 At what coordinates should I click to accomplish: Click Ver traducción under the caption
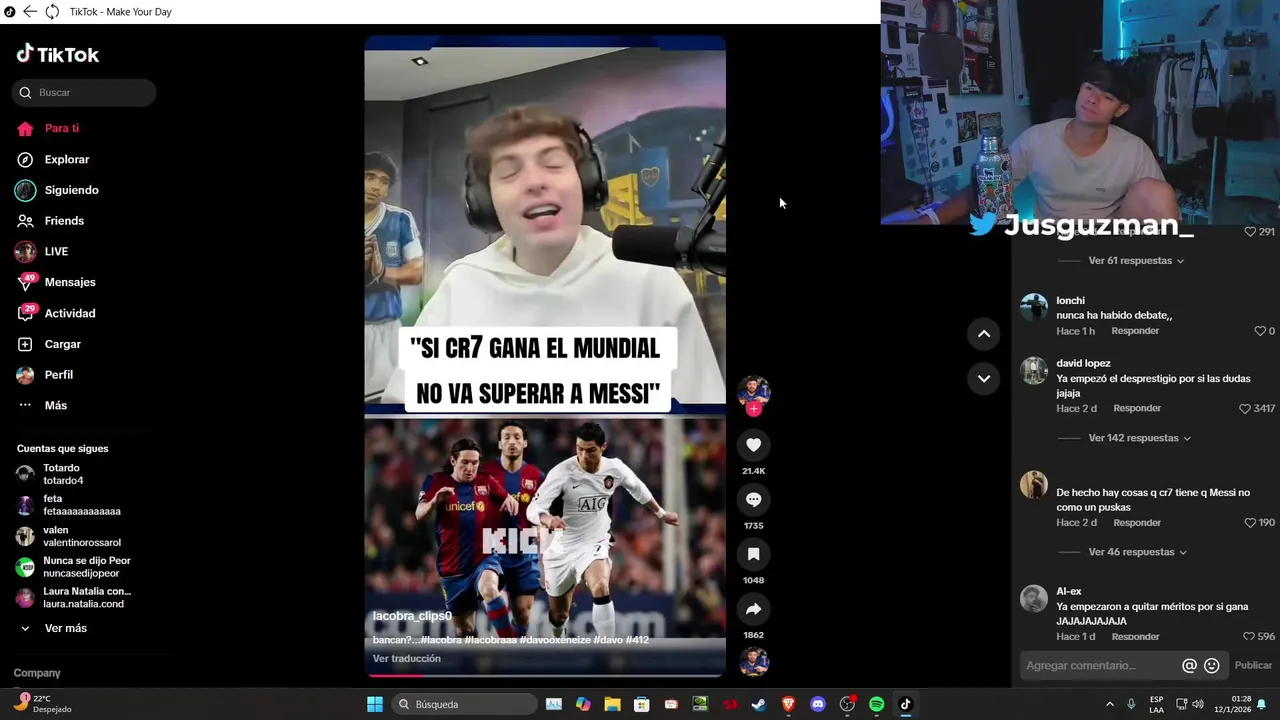pyautogui.click(x=406, y=658)
